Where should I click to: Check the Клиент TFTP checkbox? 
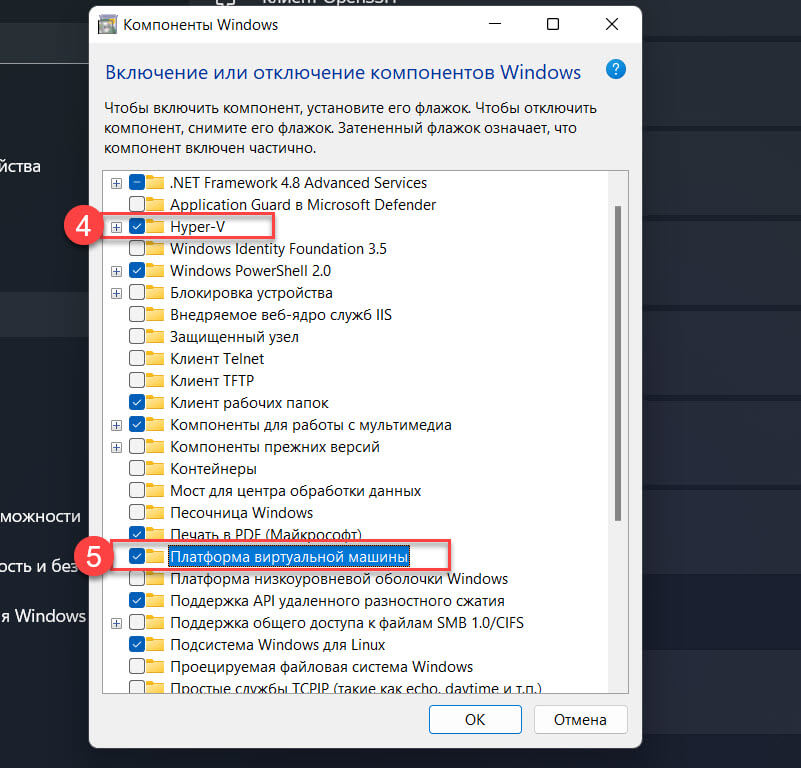click(137, 381)
